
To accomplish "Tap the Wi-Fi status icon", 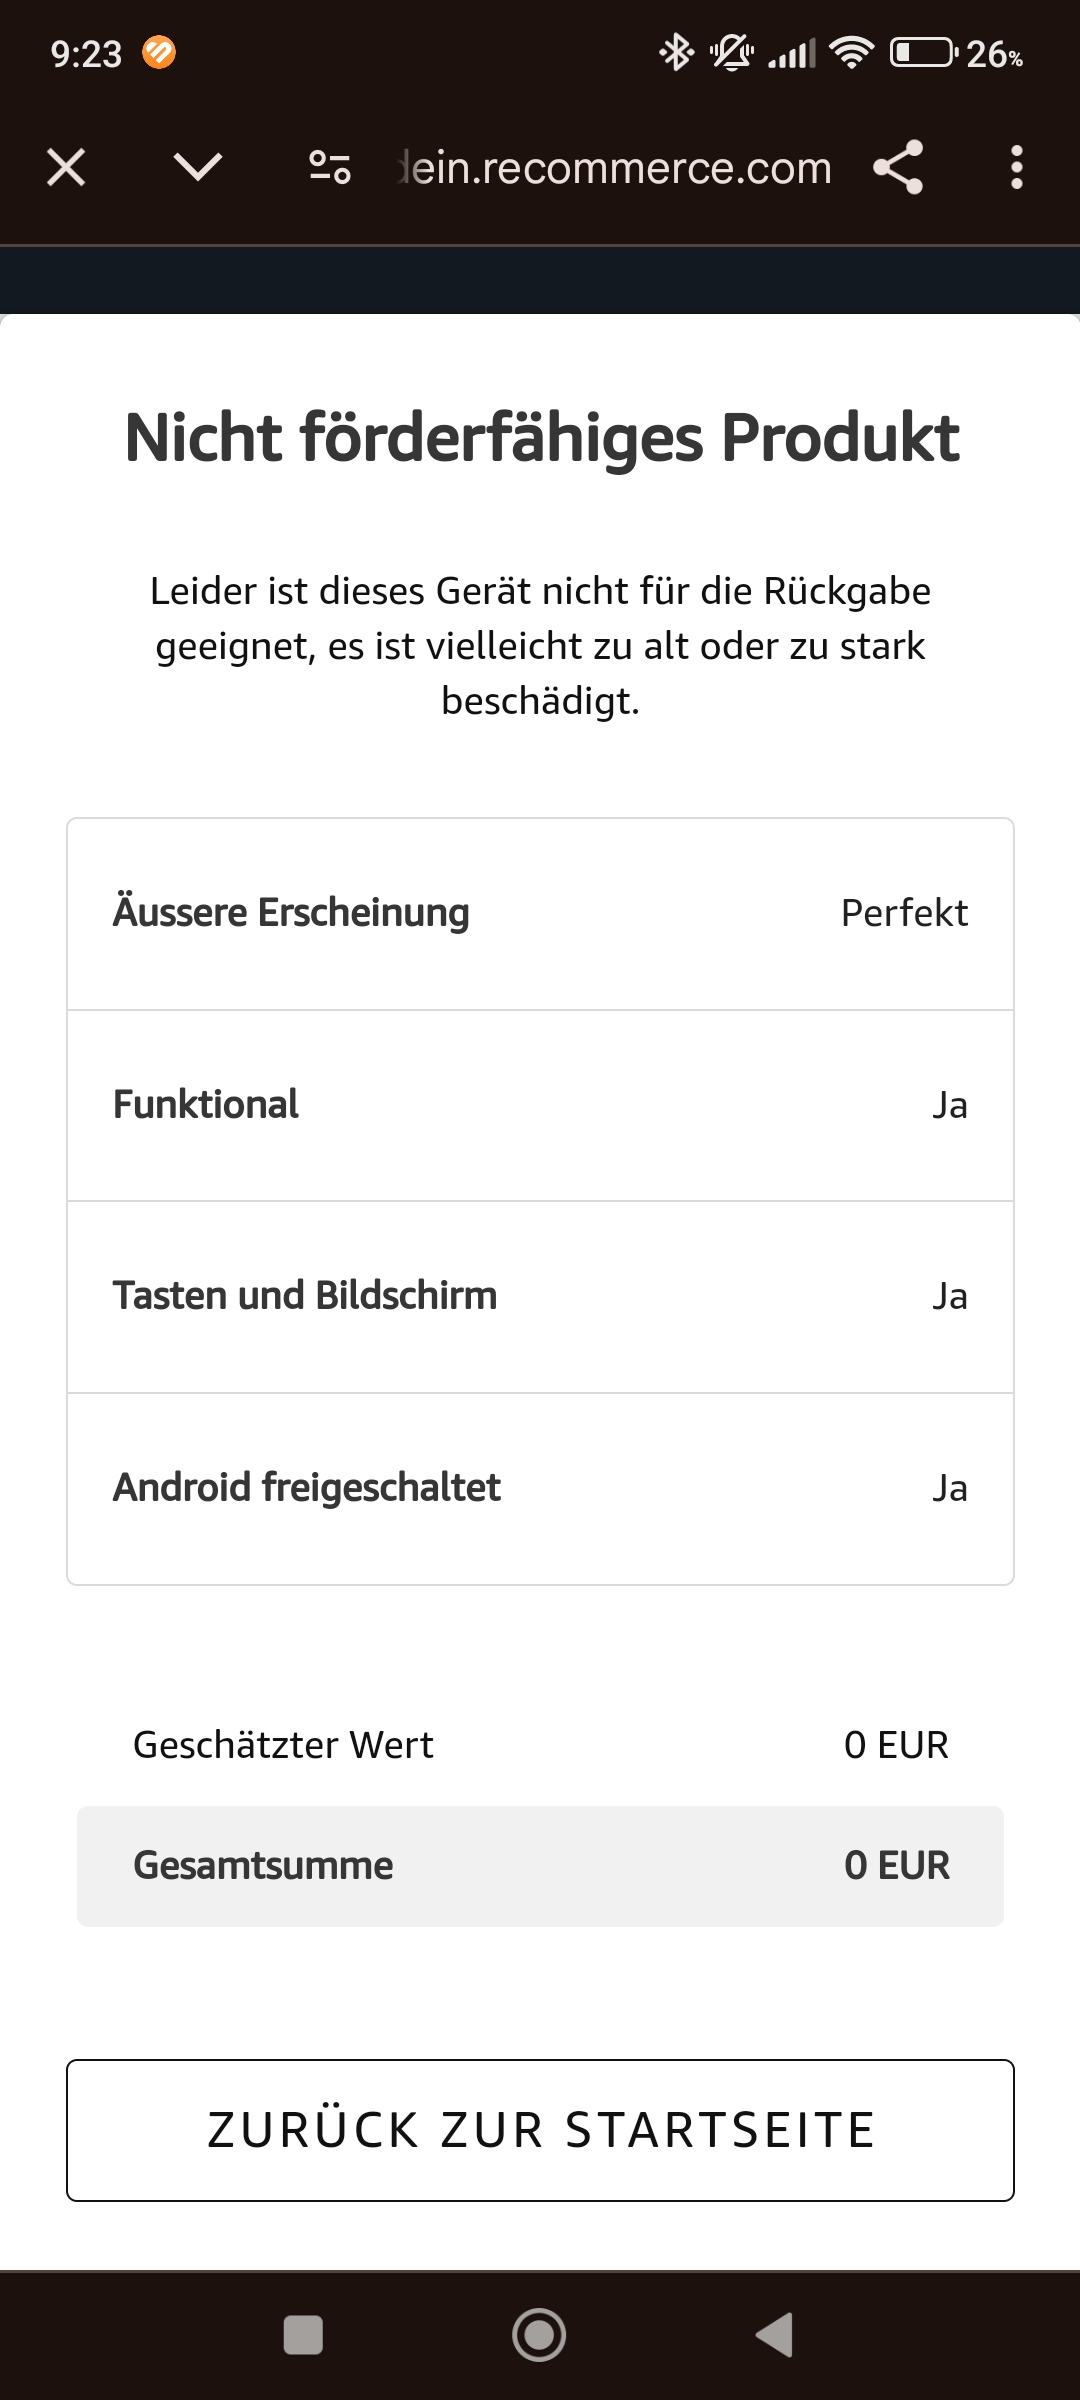I will (851, 52).
